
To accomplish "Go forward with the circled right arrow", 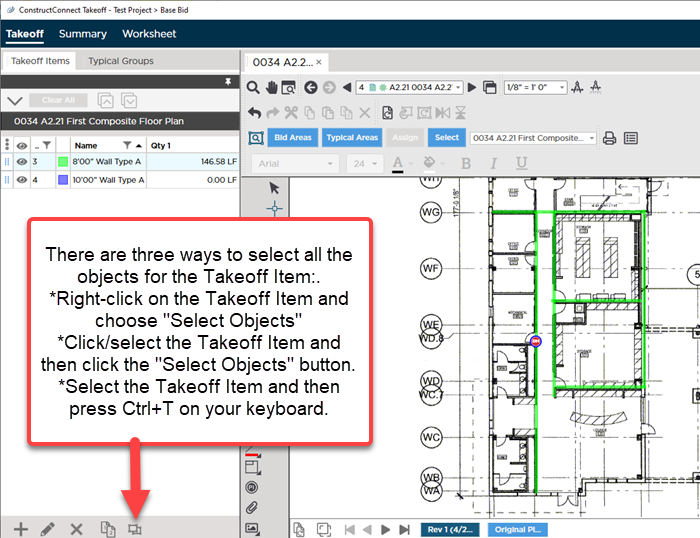I will [x=329, y=88].
